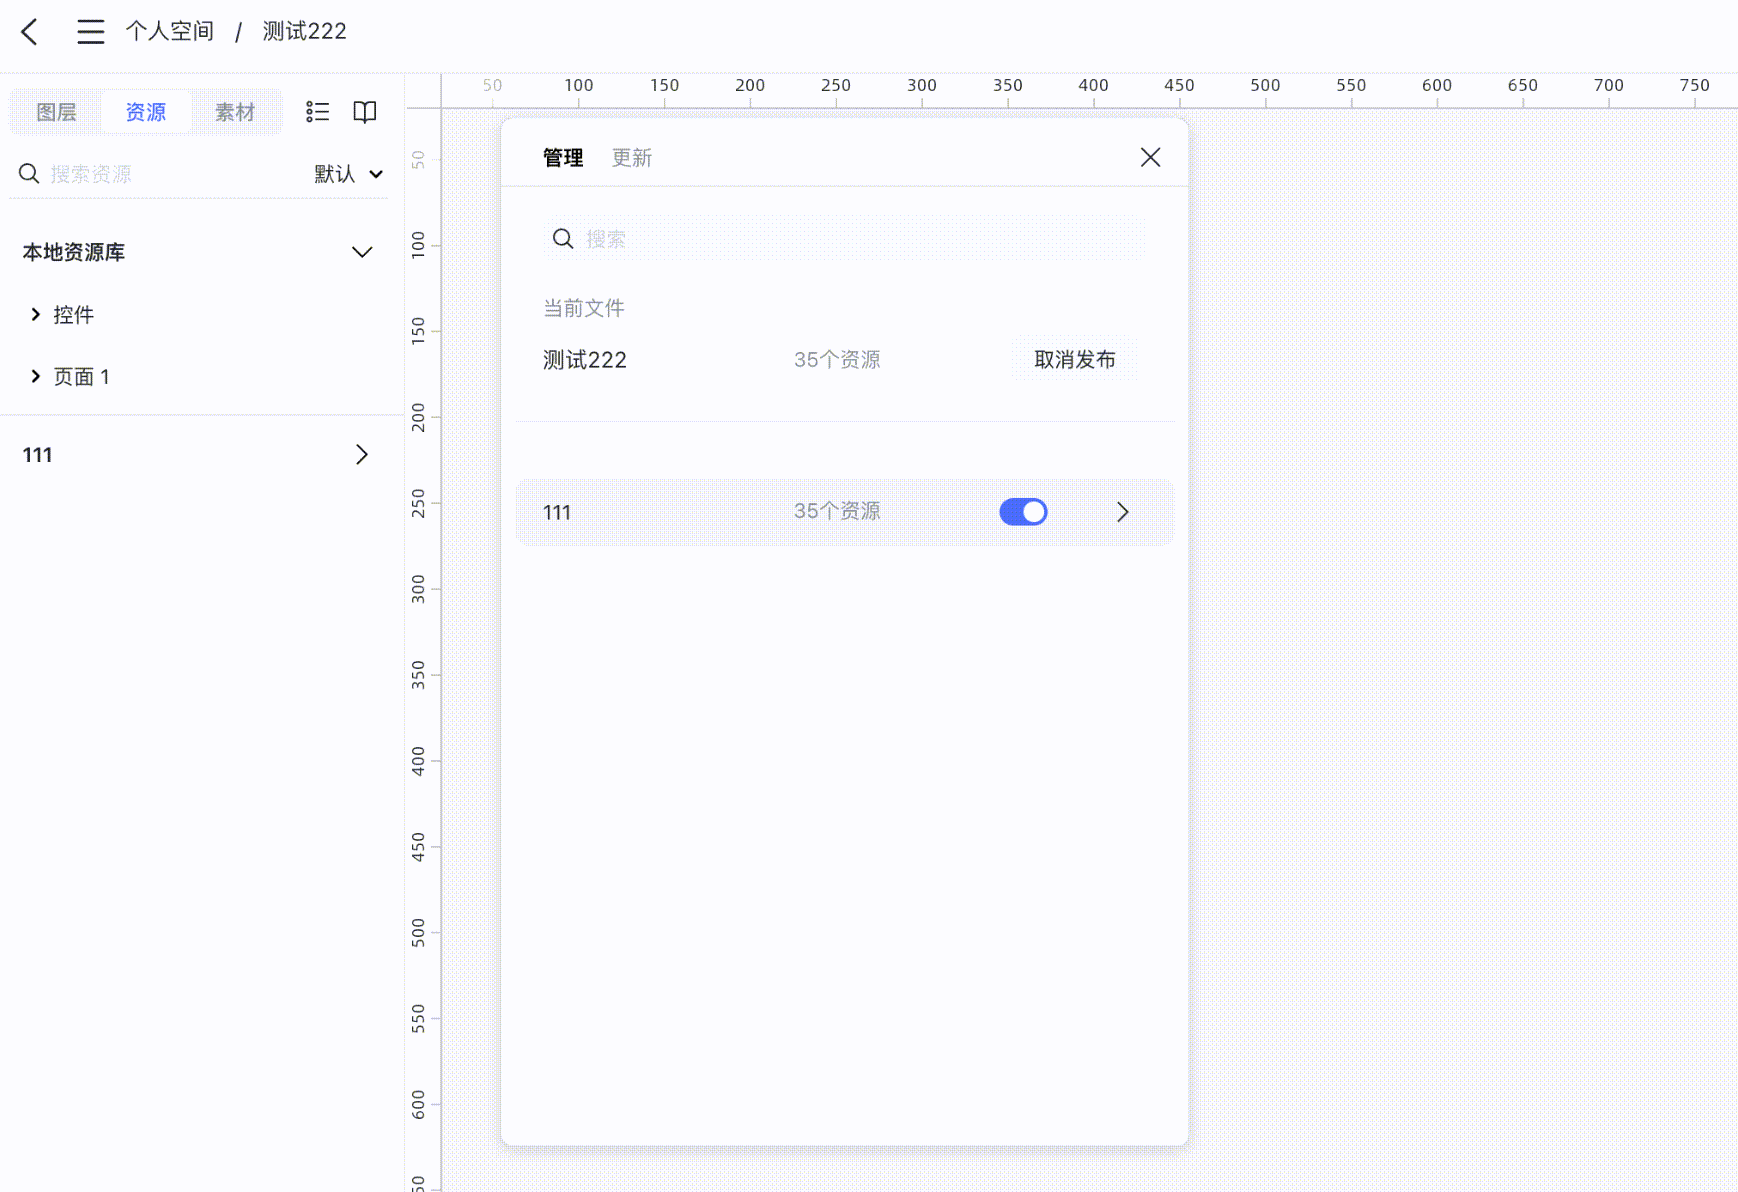This screenshot has height=1192, width=1738.
Task: Focus the dialog 搜索 input field
Action: click(845, 239)
